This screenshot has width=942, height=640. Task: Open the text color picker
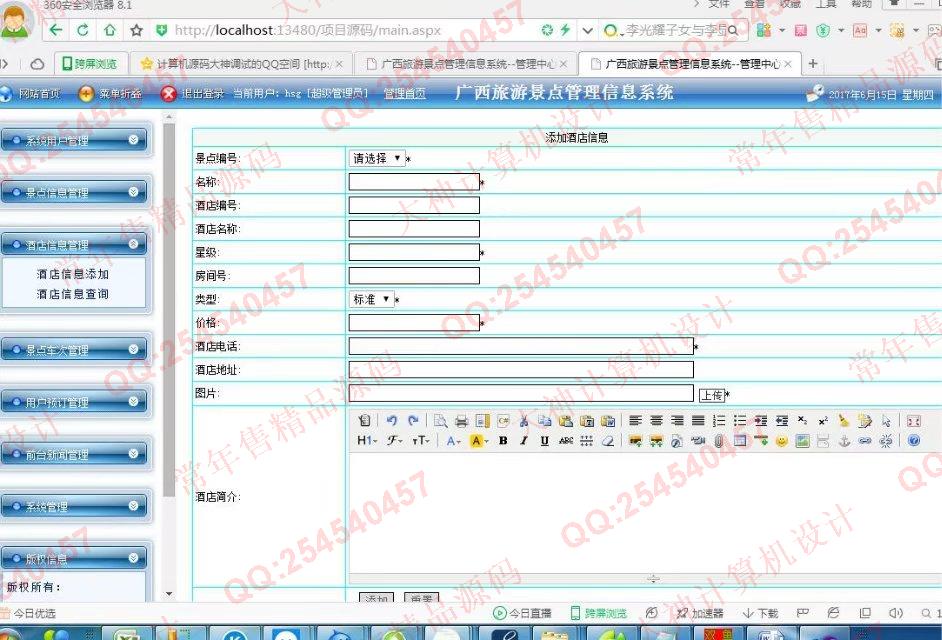[454, 440]
